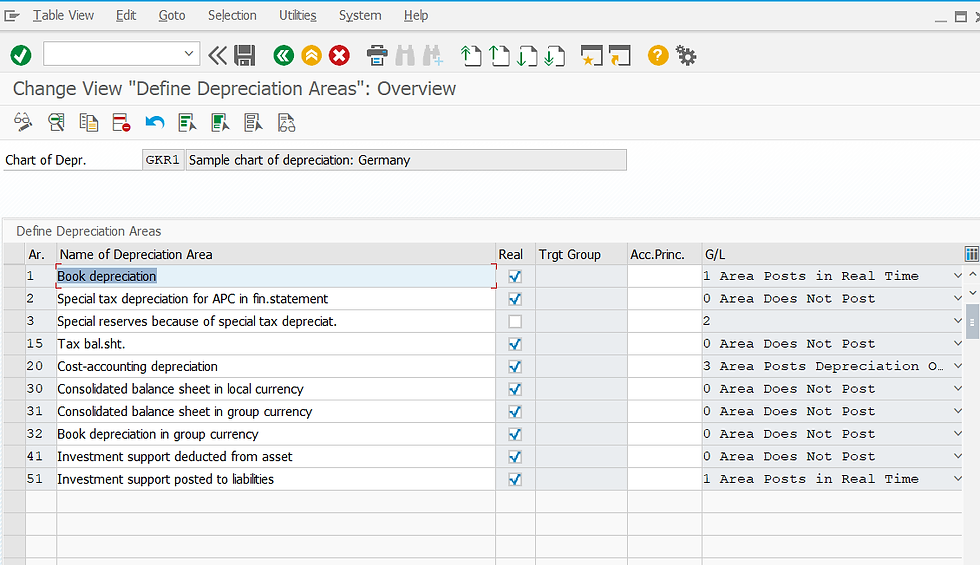Click the Find binoculars icon
The height and width of the screenshot is (565, 980).
(x=405, y=56)
